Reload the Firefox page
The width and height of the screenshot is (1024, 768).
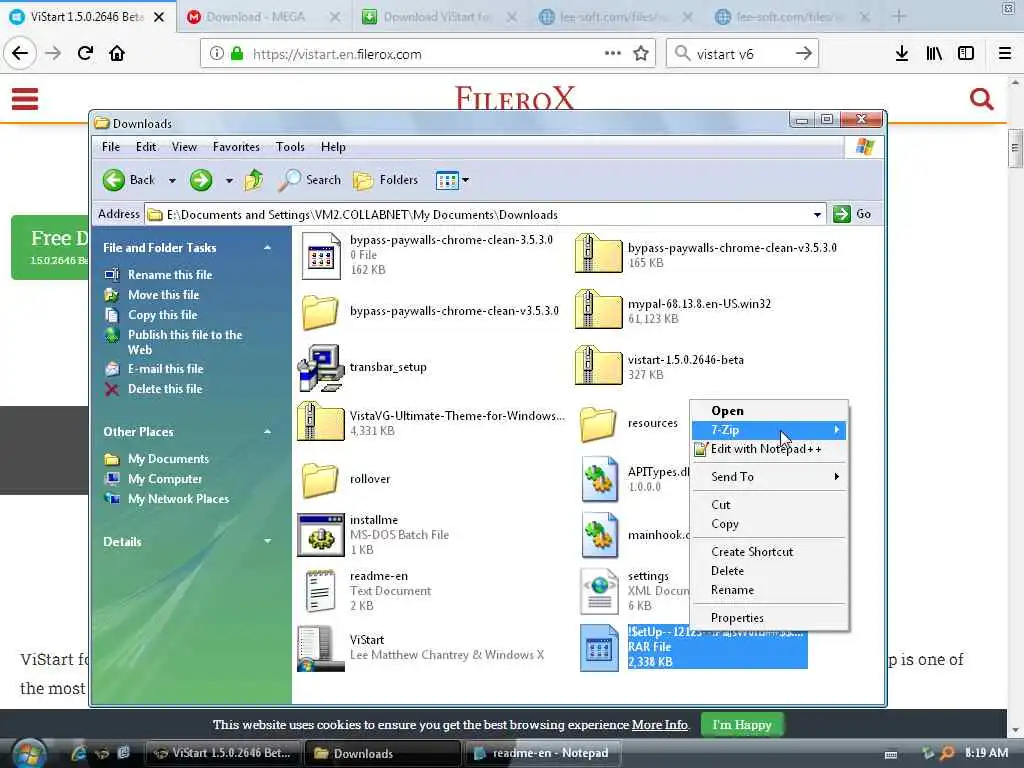pyautogui.click(x=85, y=54)
